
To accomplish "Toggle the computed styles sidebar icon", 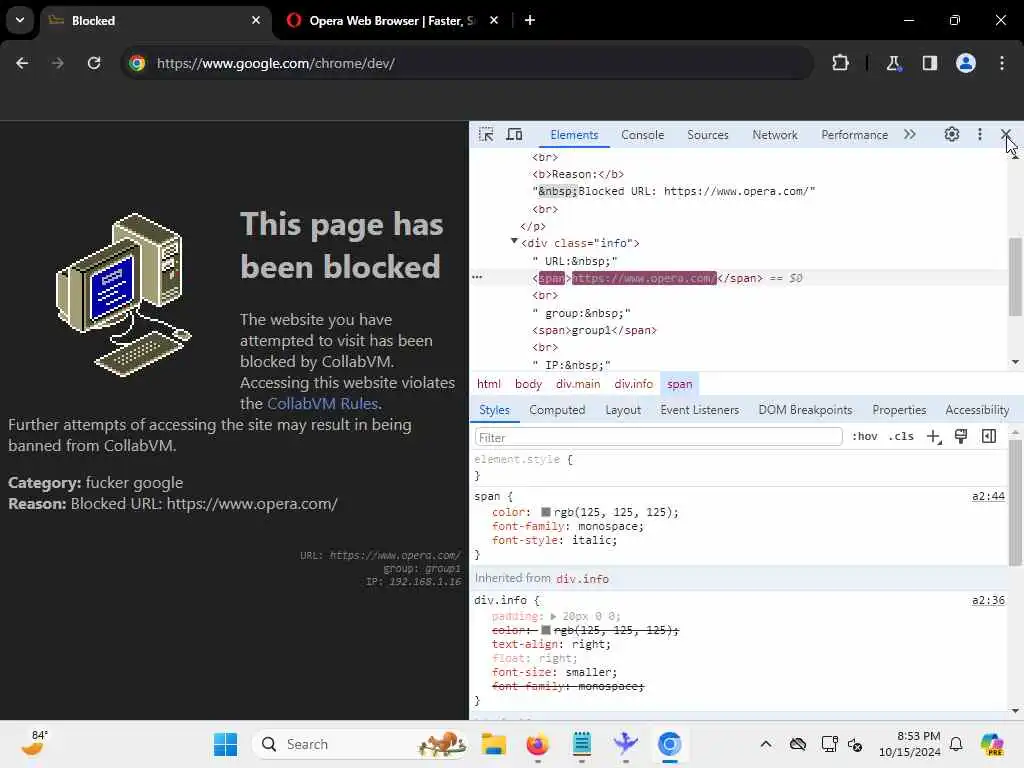I will [x=989, y=436].
